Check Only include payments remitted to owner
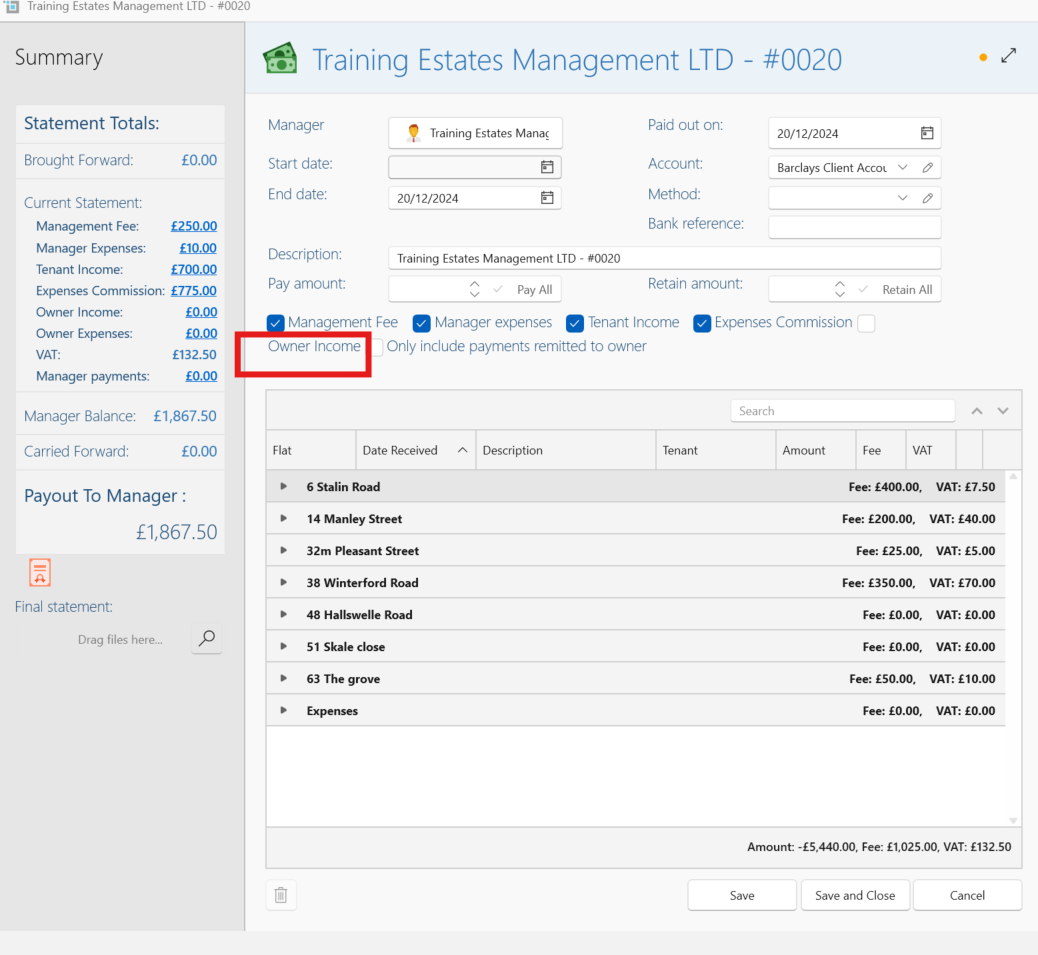 pyautogui.click(x=377, y=347)
